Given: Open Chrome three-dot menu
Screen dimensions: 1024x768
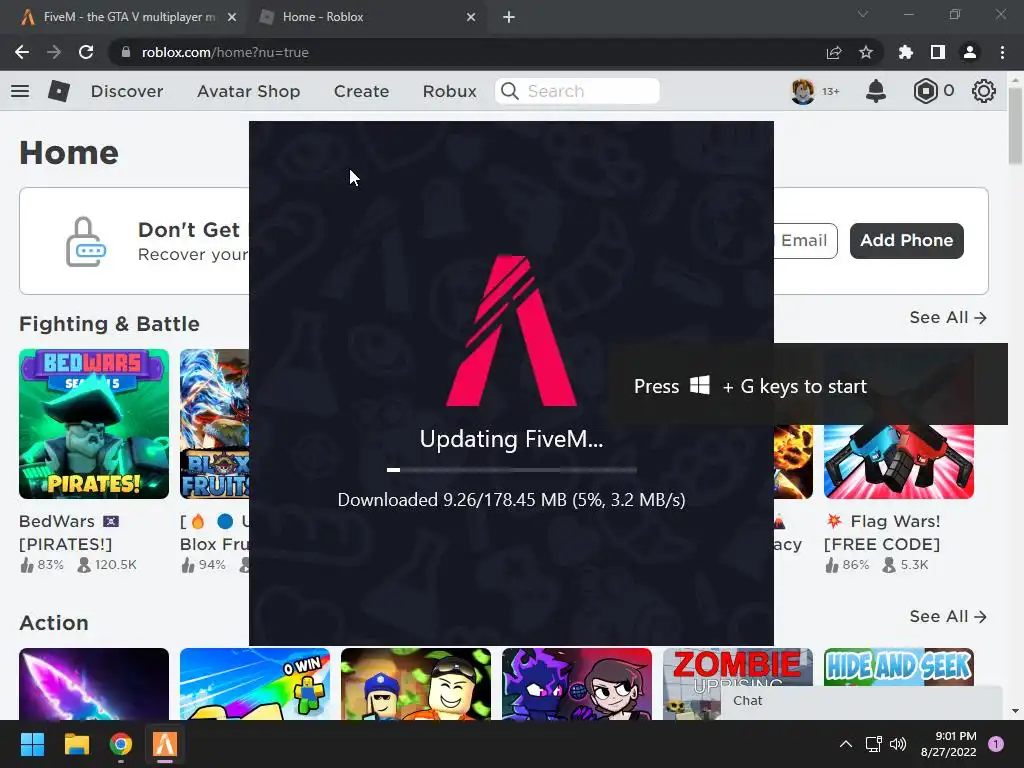Looking at the screenshot, I should coord(1002,52).
